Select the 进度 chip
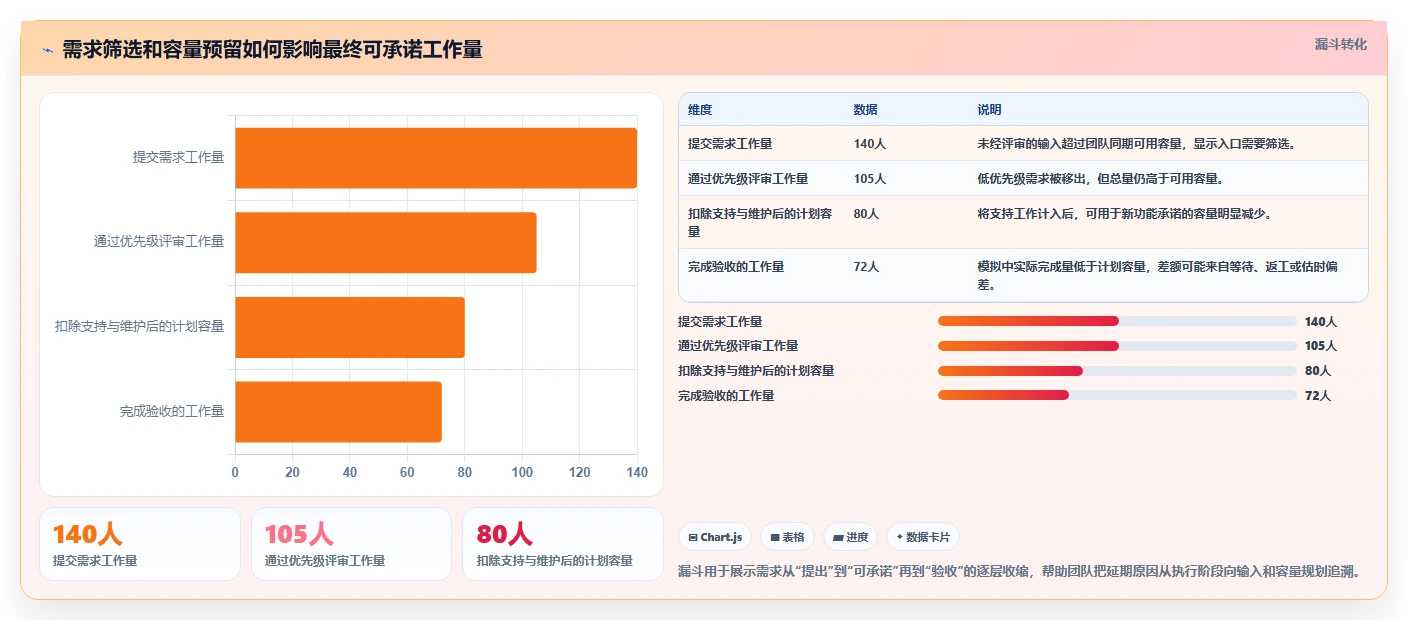Screen dimensions: 1408x620 [x=850, y=537]
